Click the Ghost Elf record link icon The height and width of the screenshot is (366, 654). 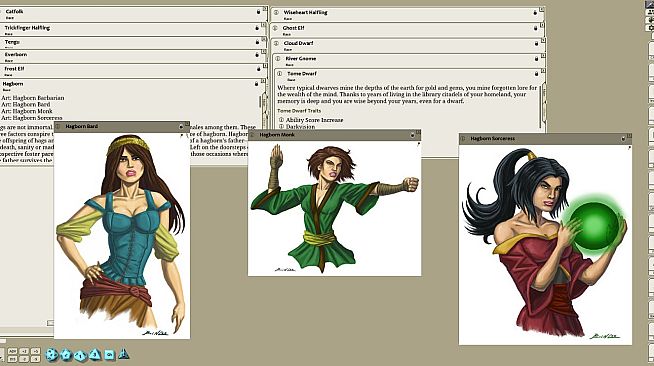click(275, 28)
